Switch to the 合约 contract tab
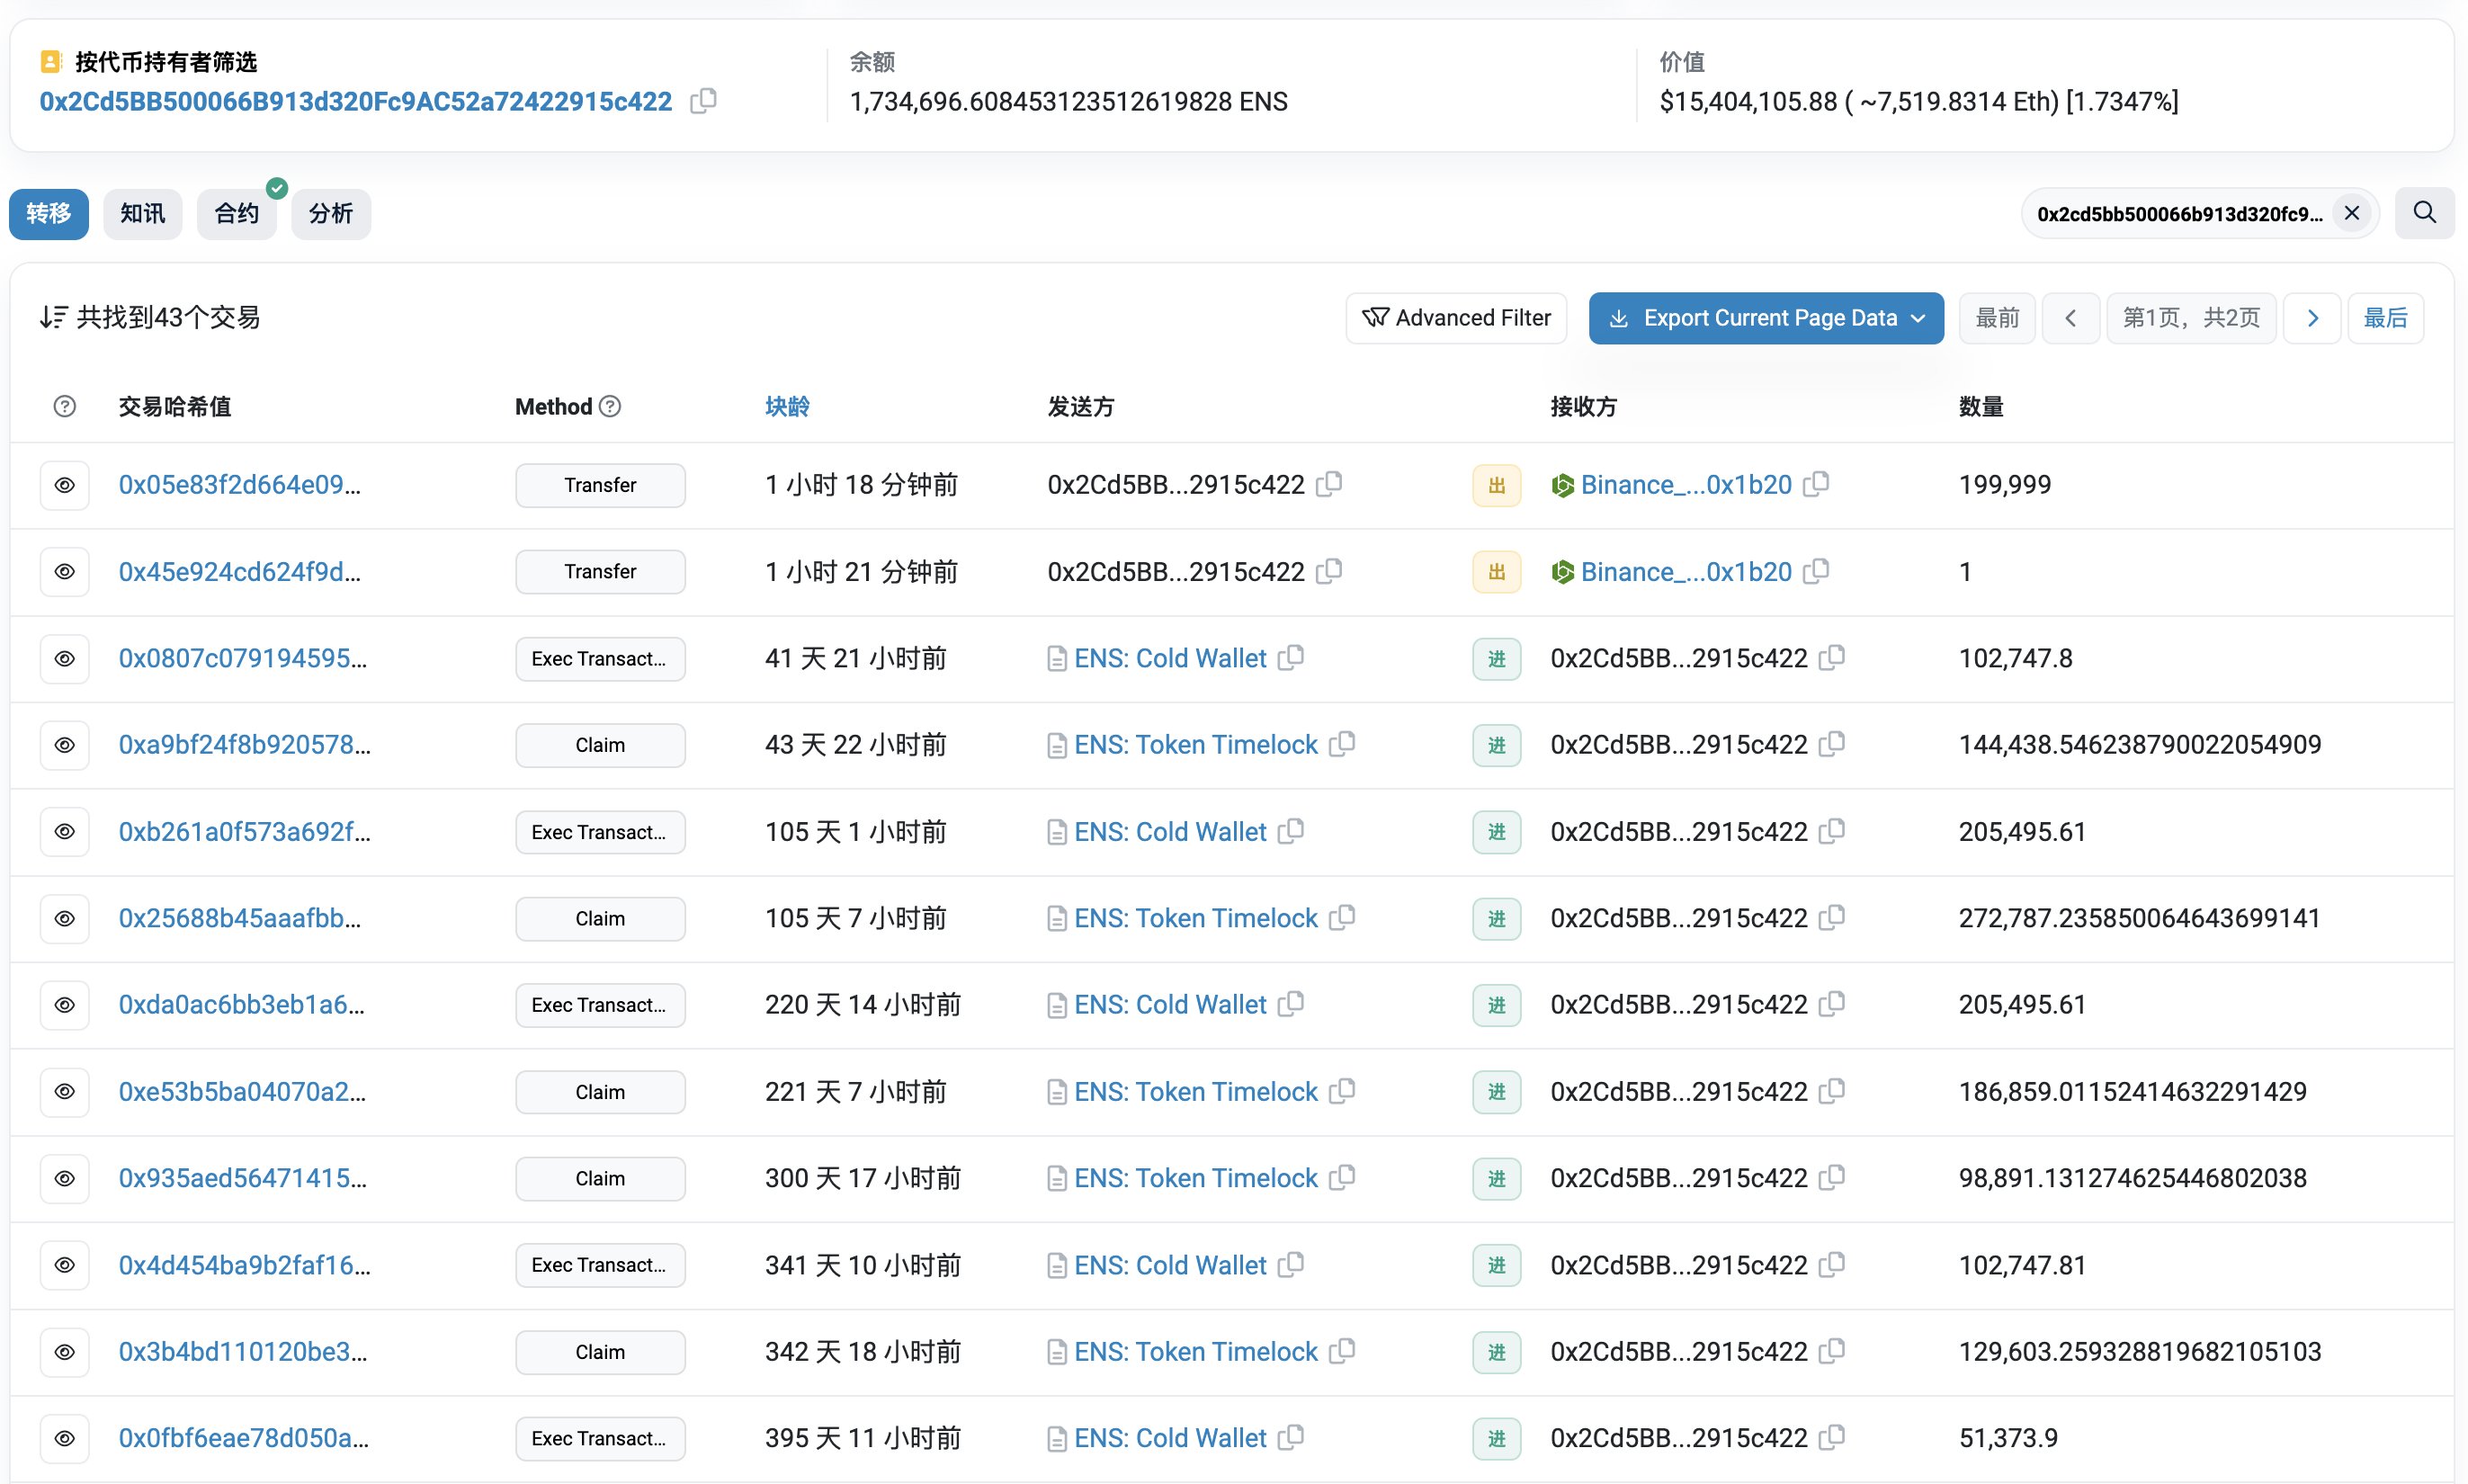Image resolution: width=2468 pixels, height=1484 pixels. [237, 214]
